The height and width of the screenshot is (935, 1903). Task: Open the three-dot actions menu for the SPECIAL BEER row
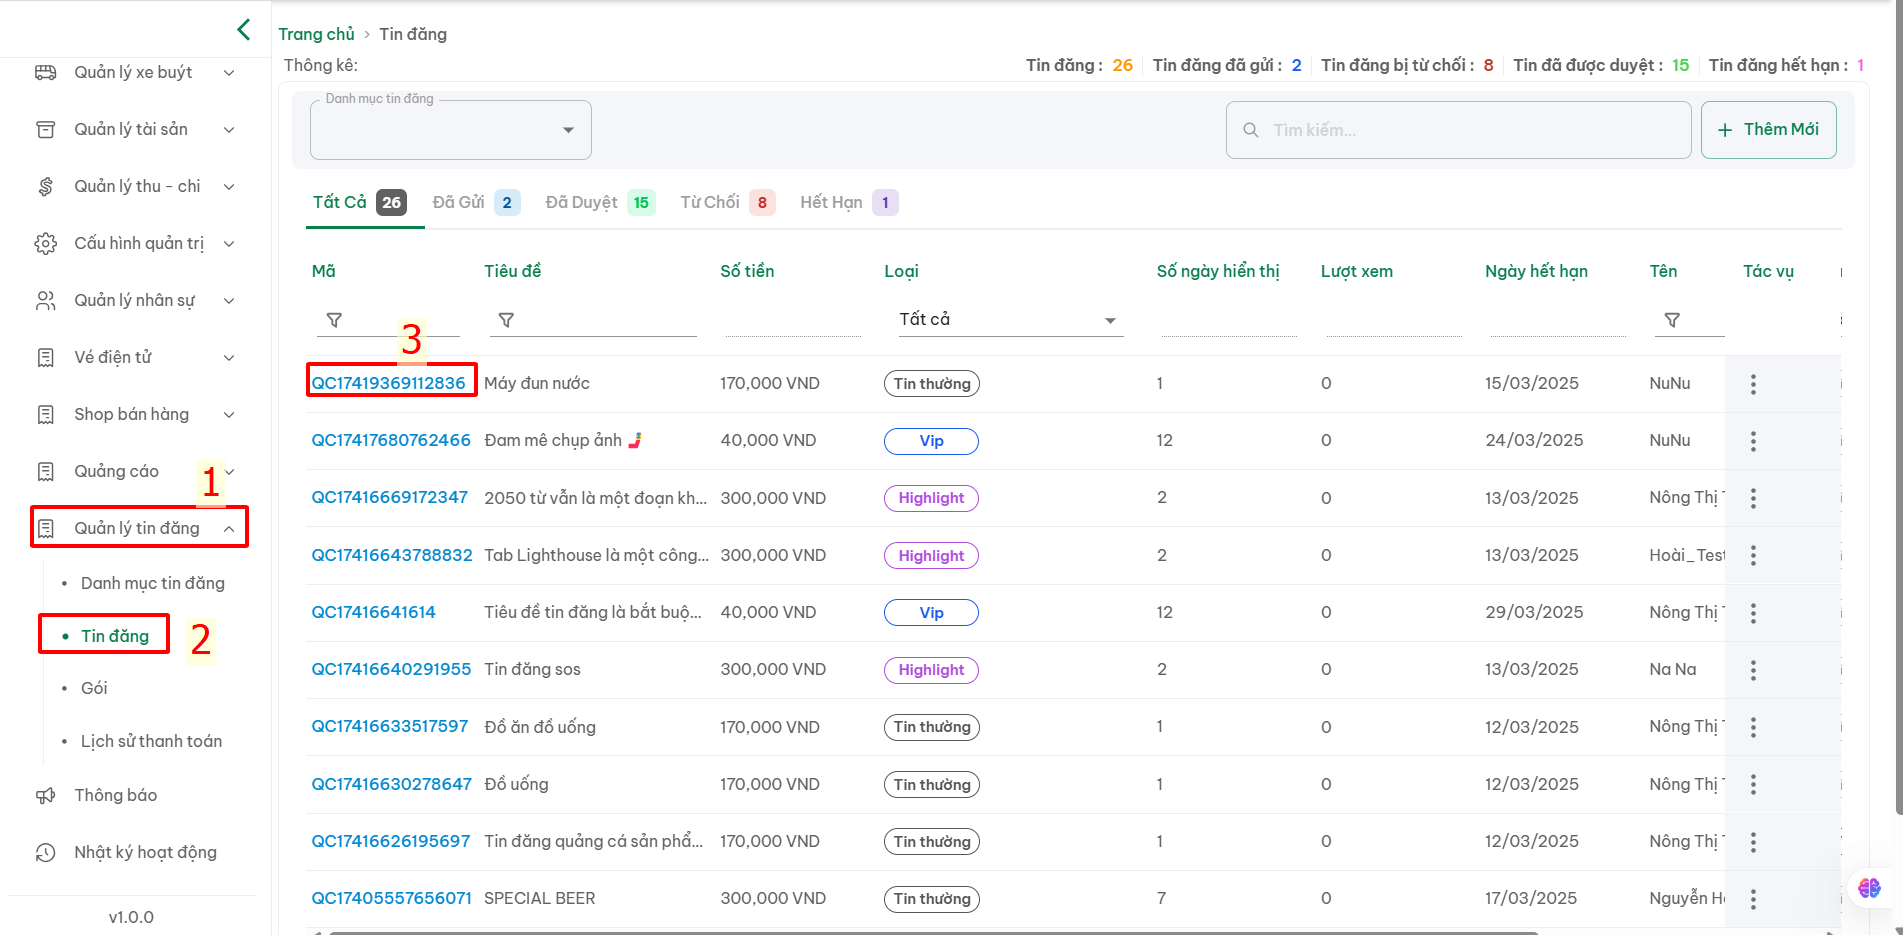pyautogui.click(x=1753, y=899)
